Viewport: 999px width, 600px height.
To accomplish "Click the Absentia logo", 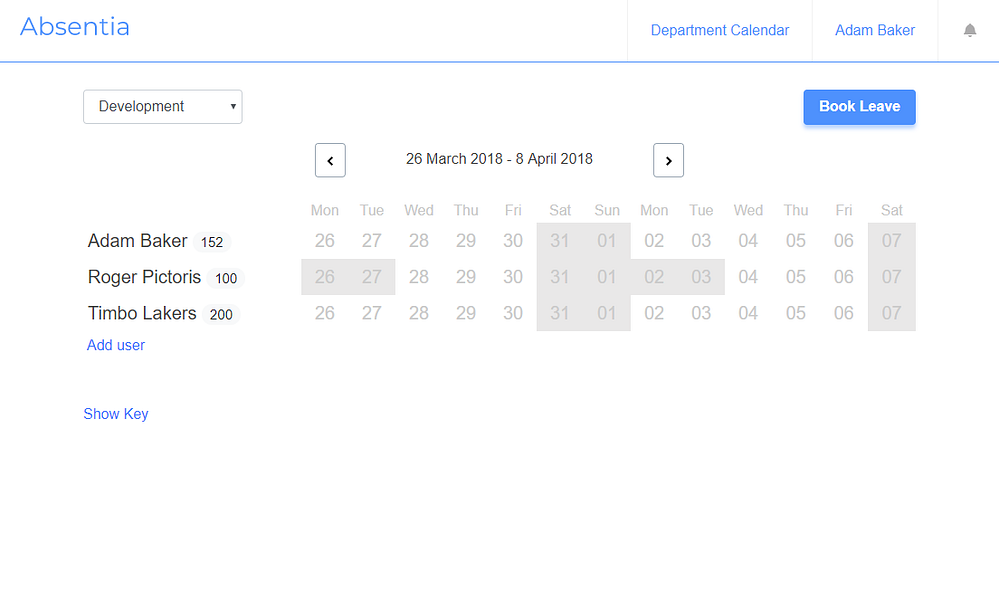I will [x=75, y=27].
